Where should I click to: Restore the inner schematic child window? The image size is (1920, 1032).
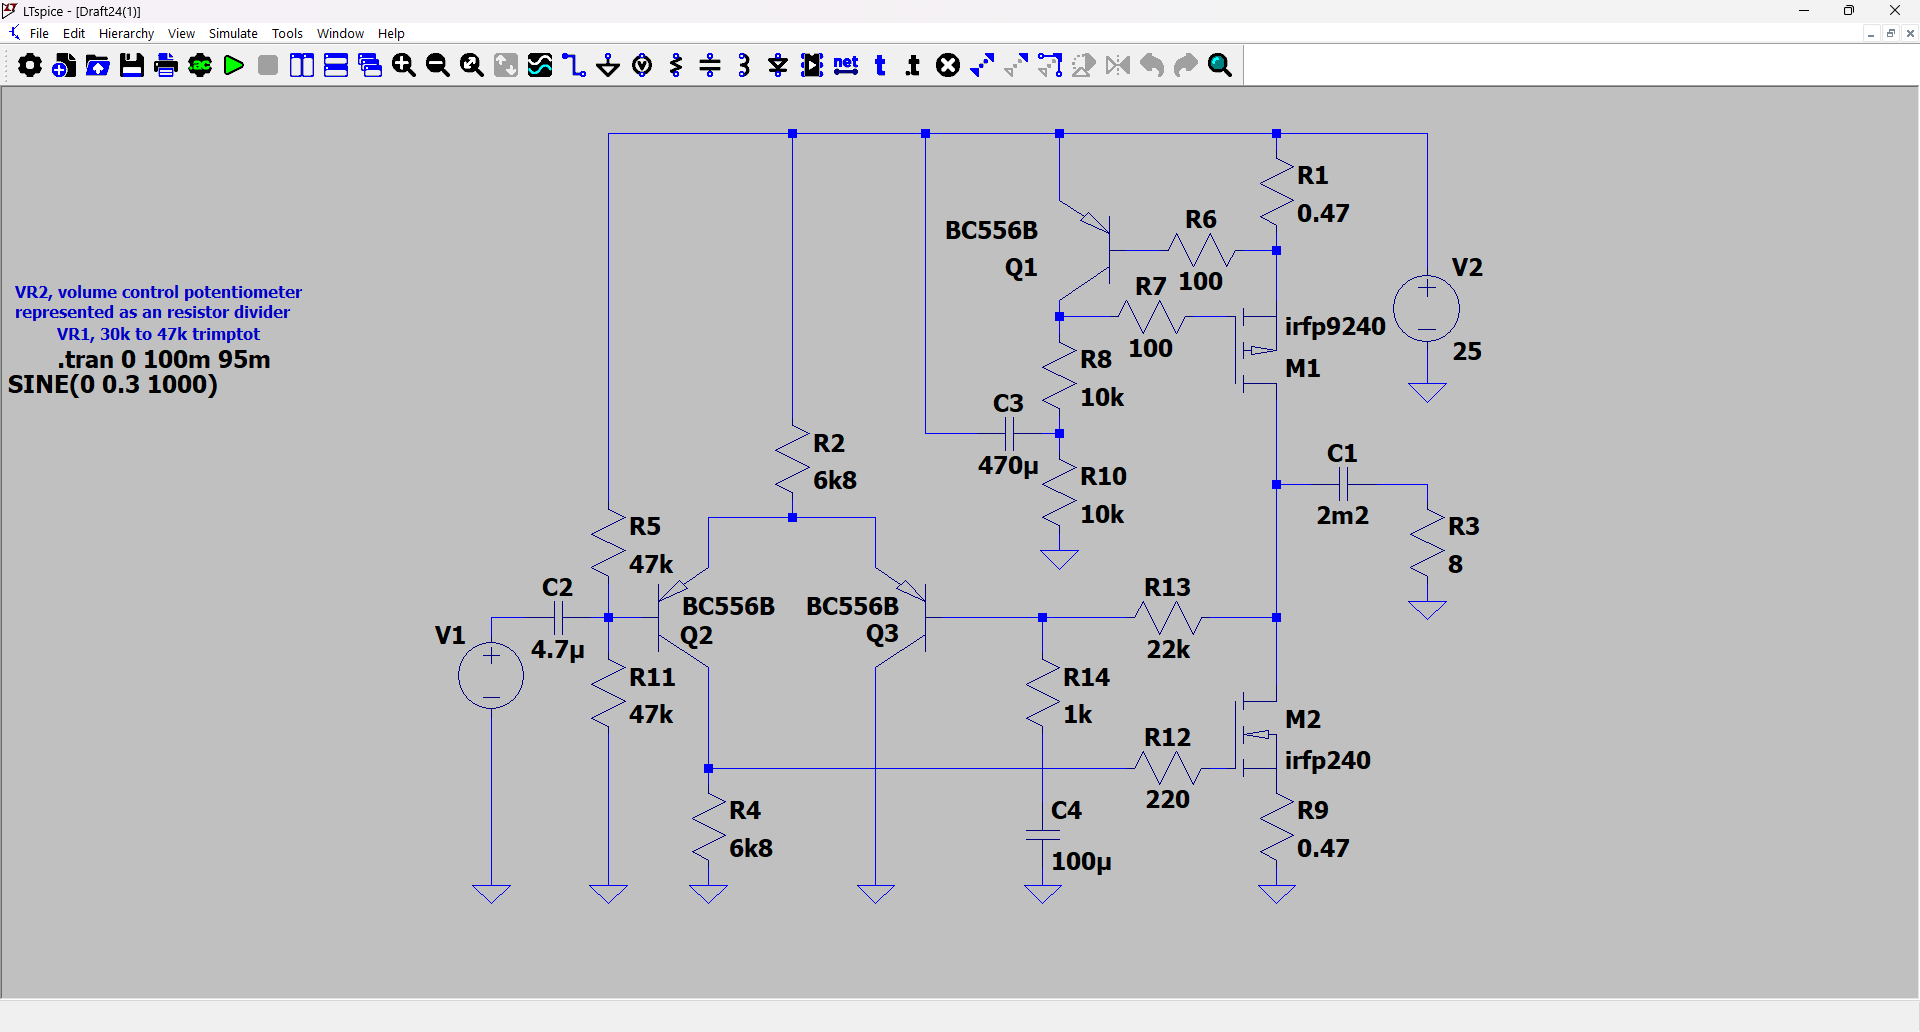point(1890,33)
